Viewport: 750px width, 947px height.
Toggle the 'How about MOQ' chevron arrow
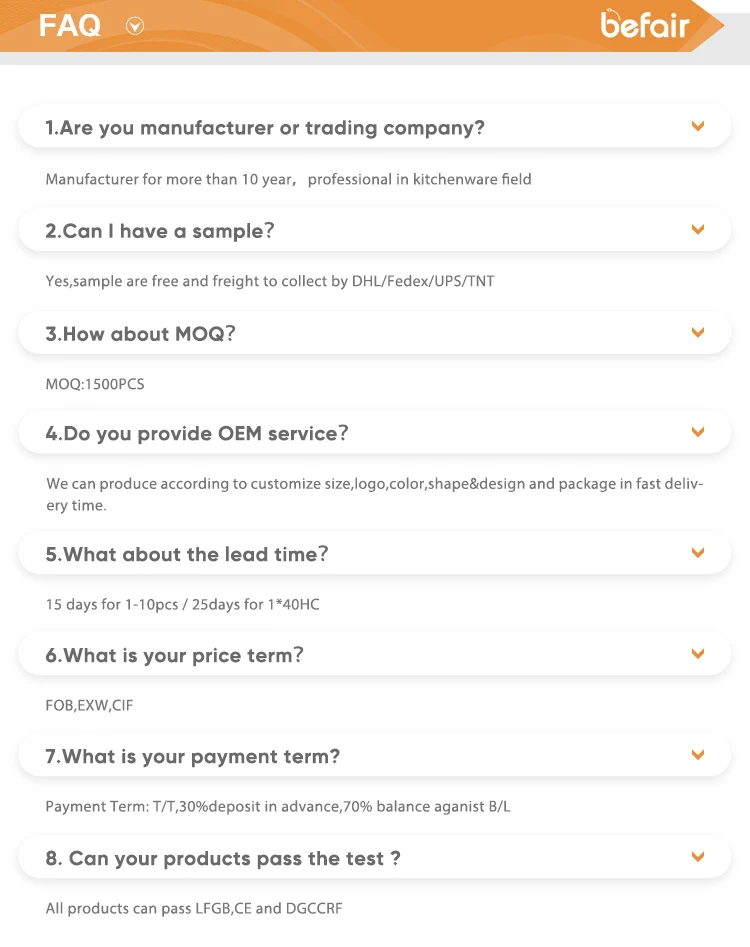[x=698, y=332]
